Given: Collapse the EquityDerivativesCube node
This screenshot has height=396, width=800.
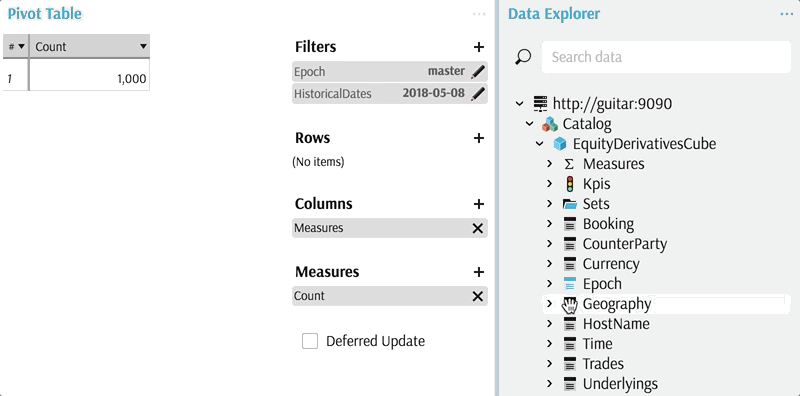Looking at the screenshot, I should coord(539,144).
